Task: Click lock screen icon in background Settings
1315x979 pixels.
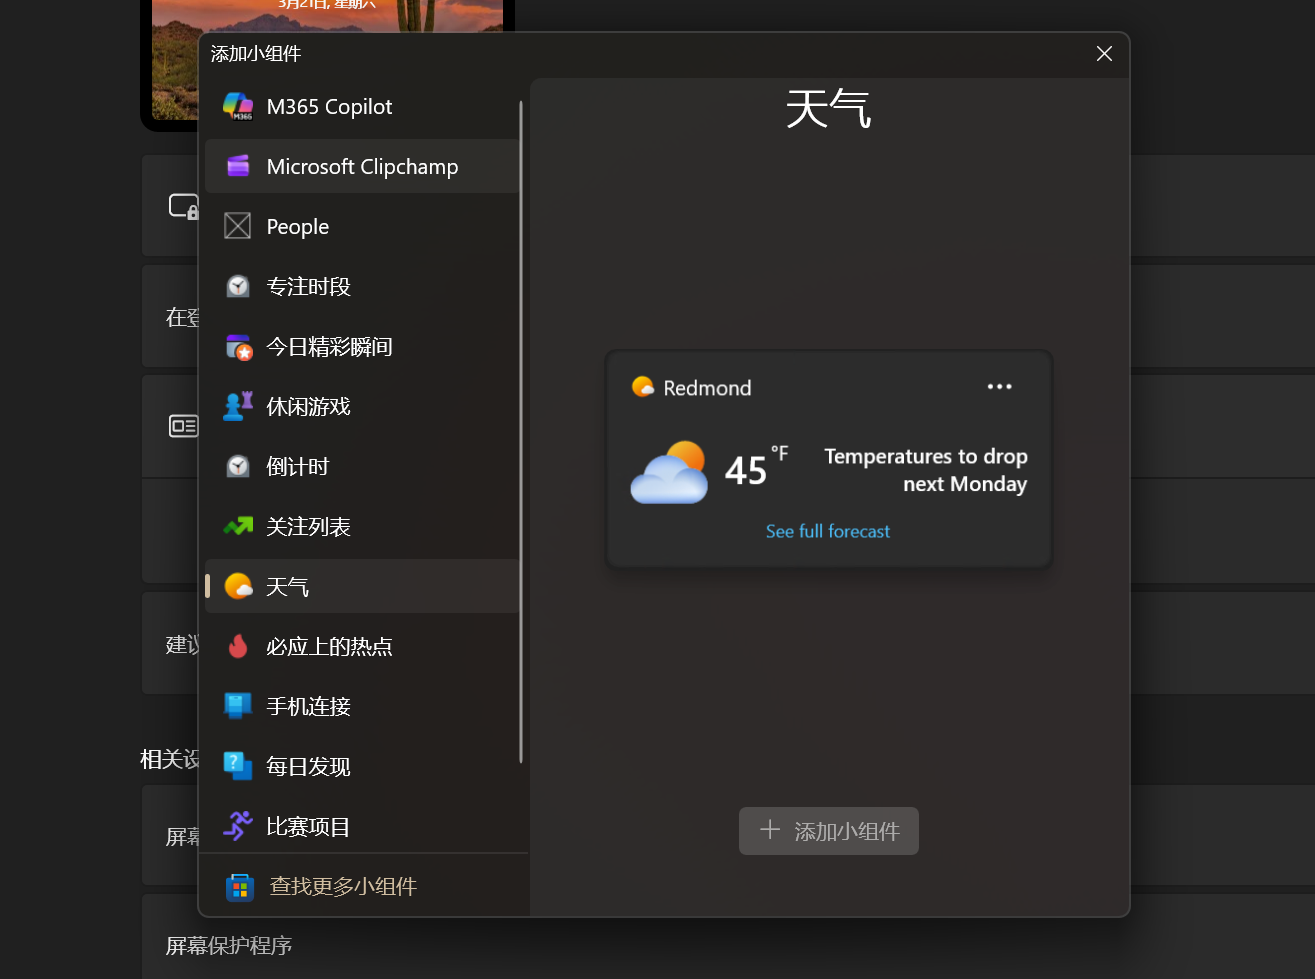Action: point(184,206)
